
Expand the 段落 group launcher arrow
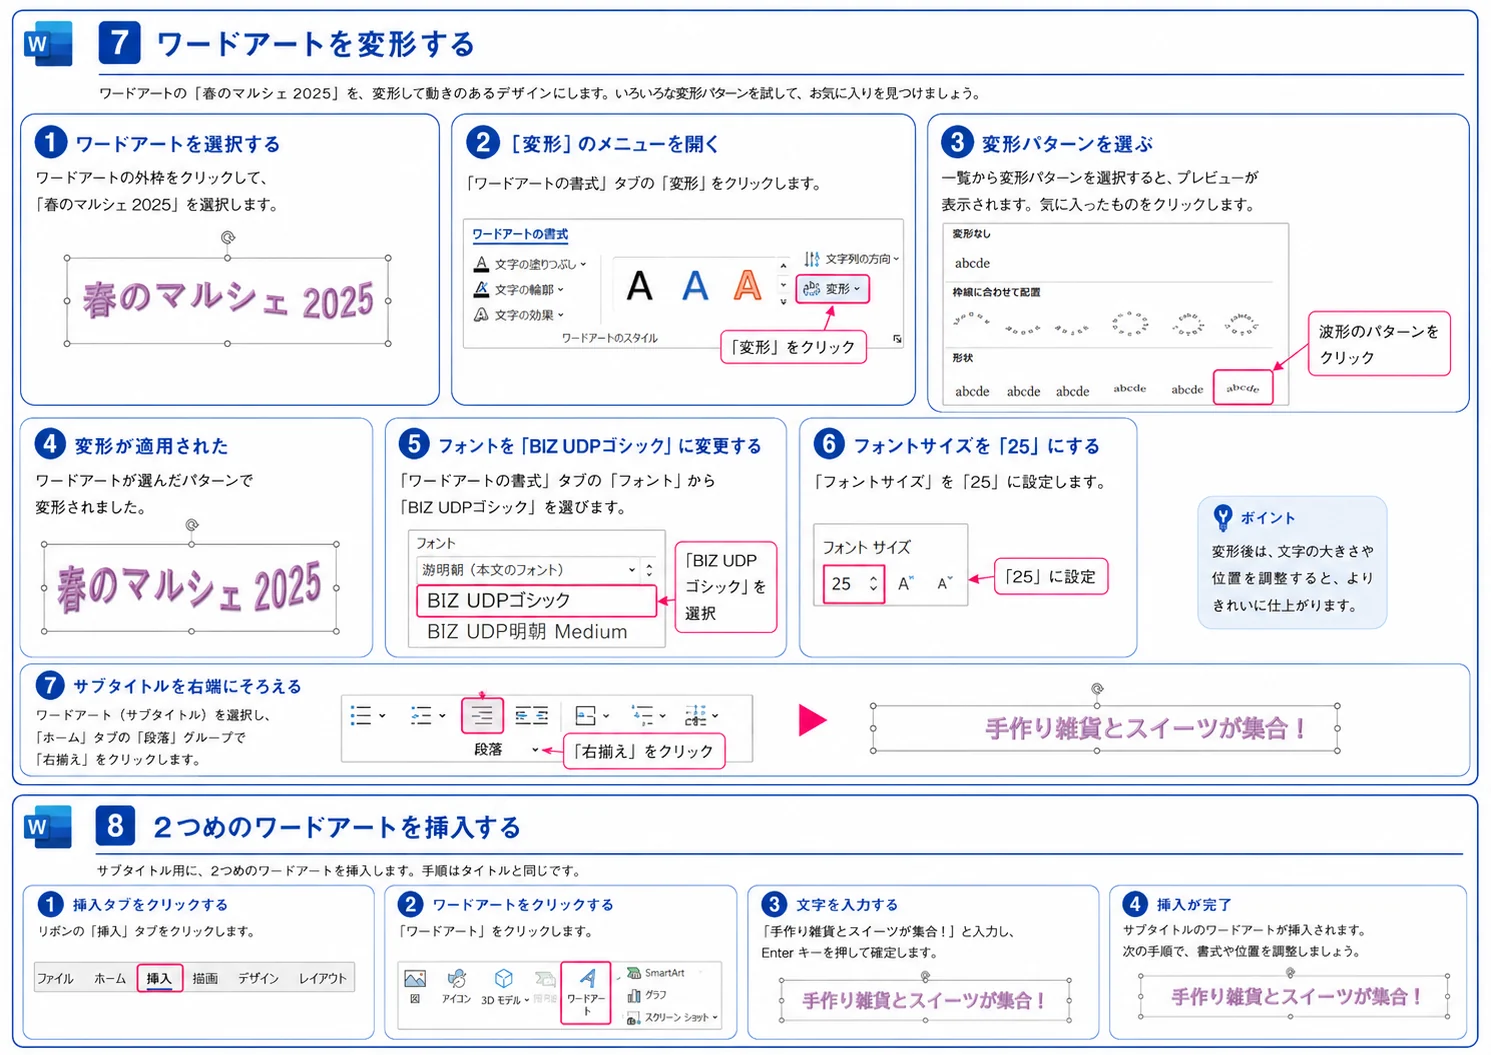[535, 749]
